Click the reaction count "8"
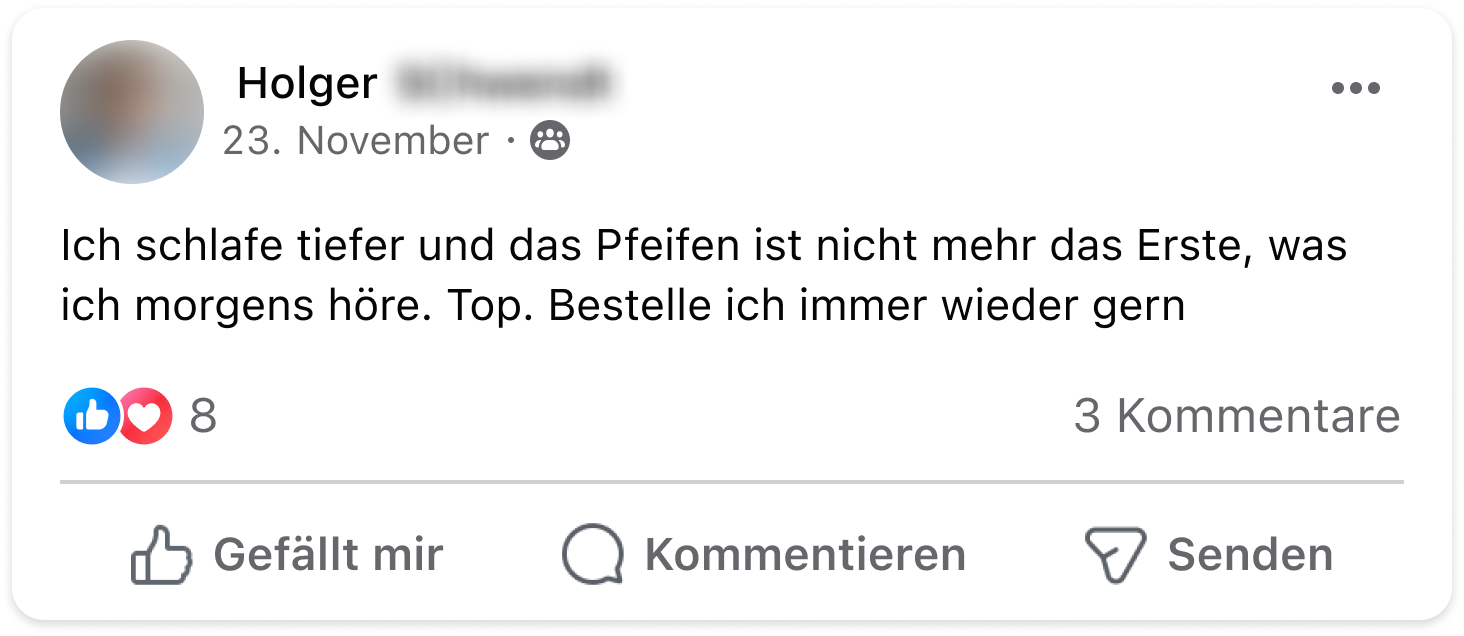 pos(203,416)
